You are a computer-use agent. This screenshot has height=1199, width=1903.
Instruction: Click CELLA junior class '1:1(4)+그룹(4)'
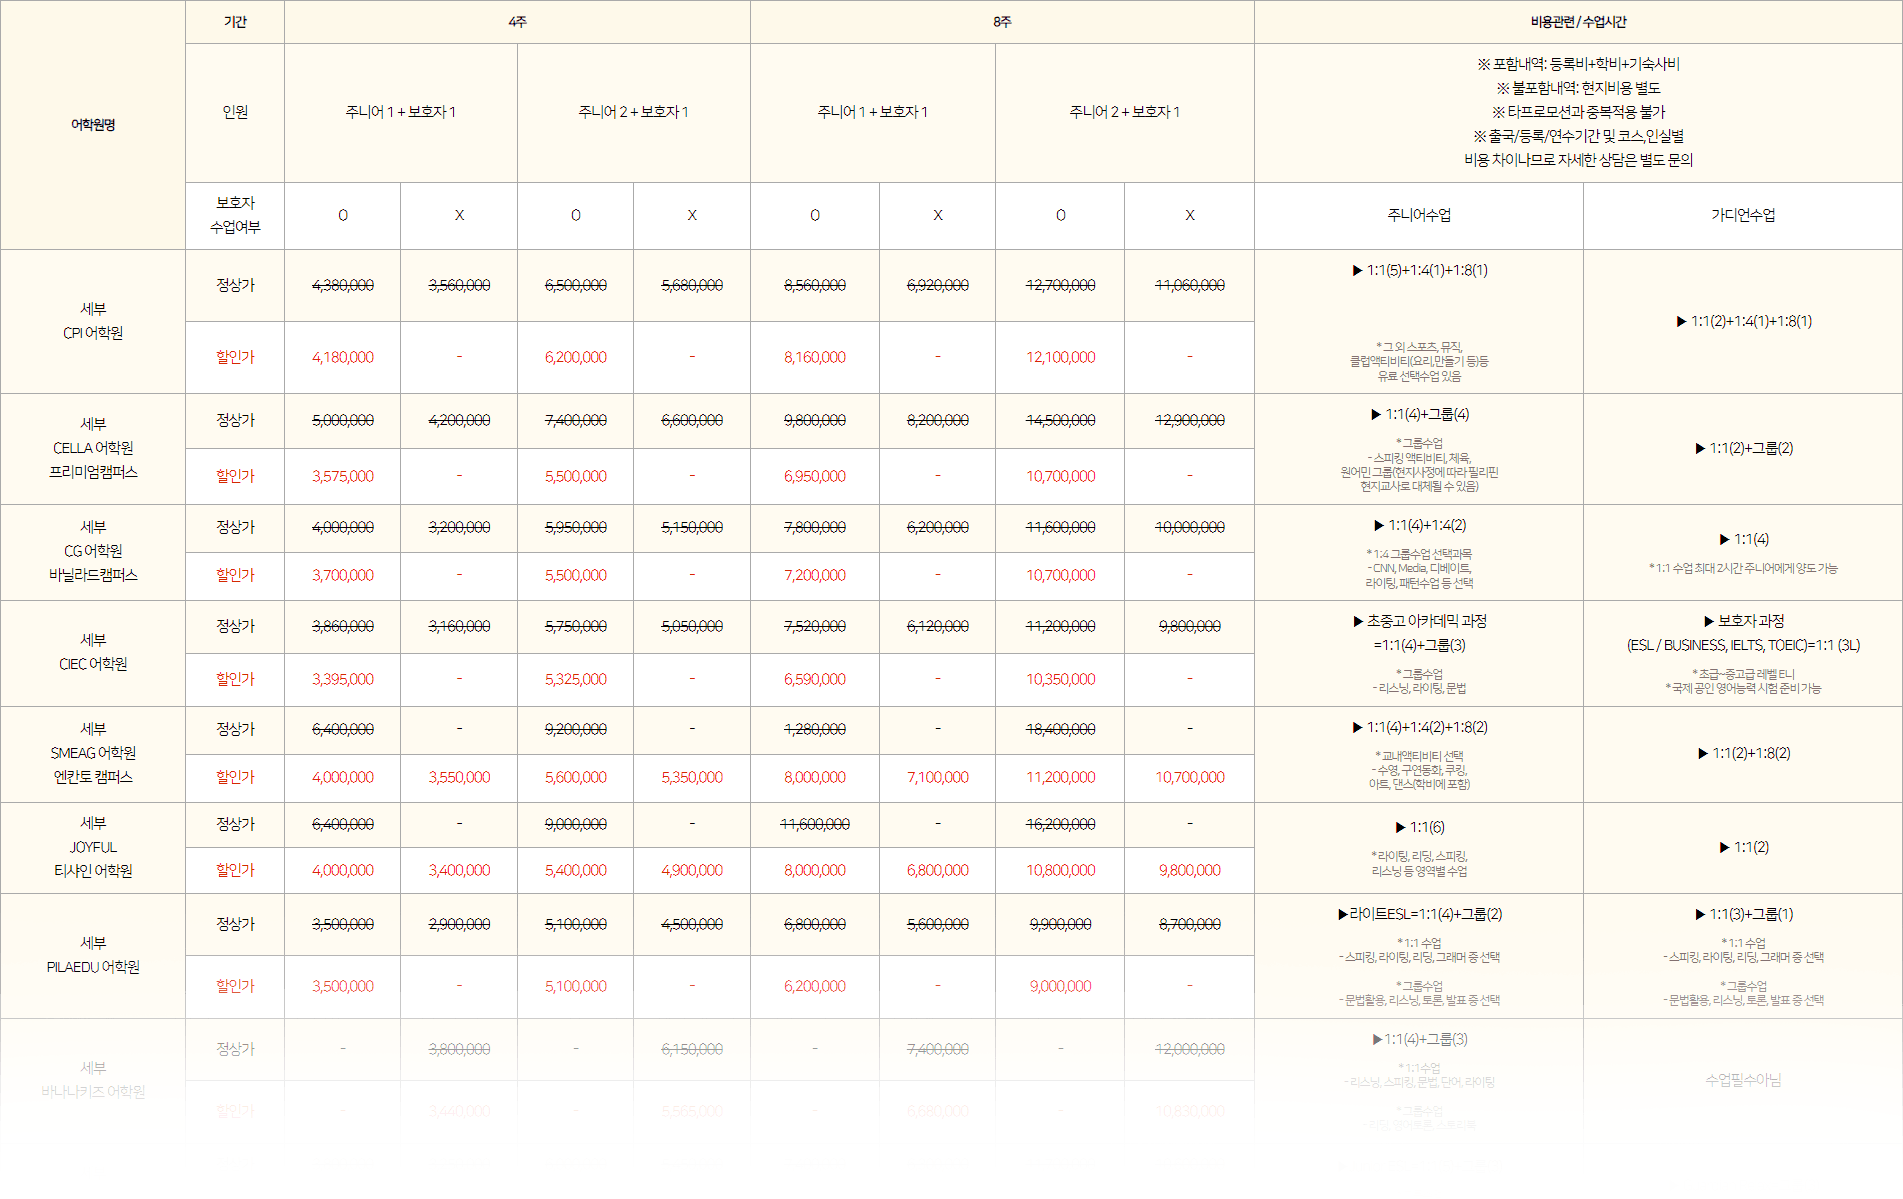tap(1420, 414)
